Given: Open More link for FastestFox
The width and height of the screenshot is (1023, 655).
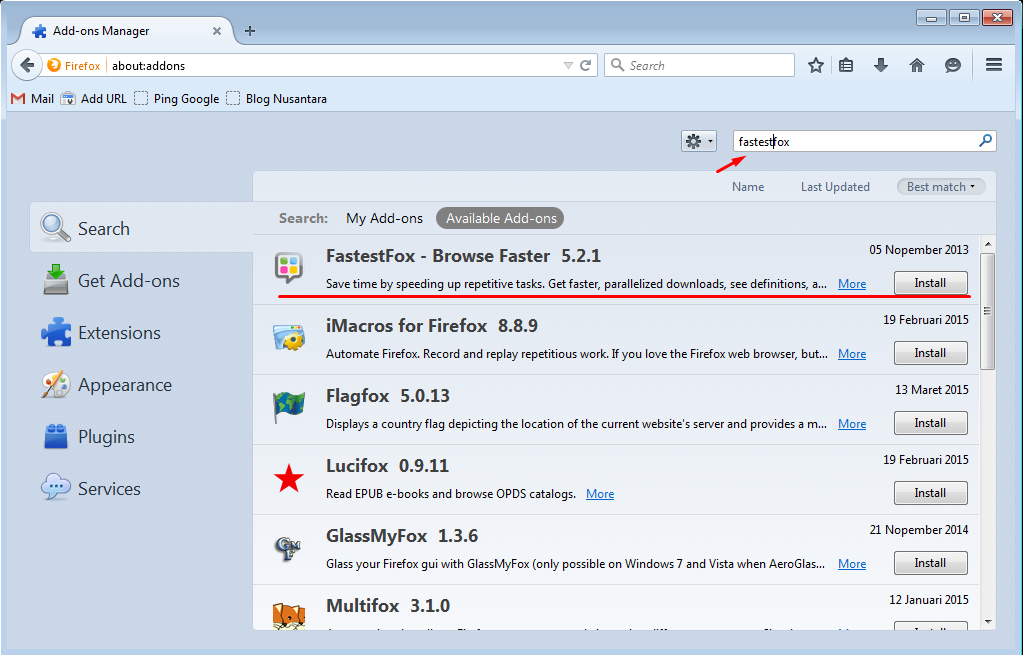Looking at the screenshot, I should [x=852, y=284].
